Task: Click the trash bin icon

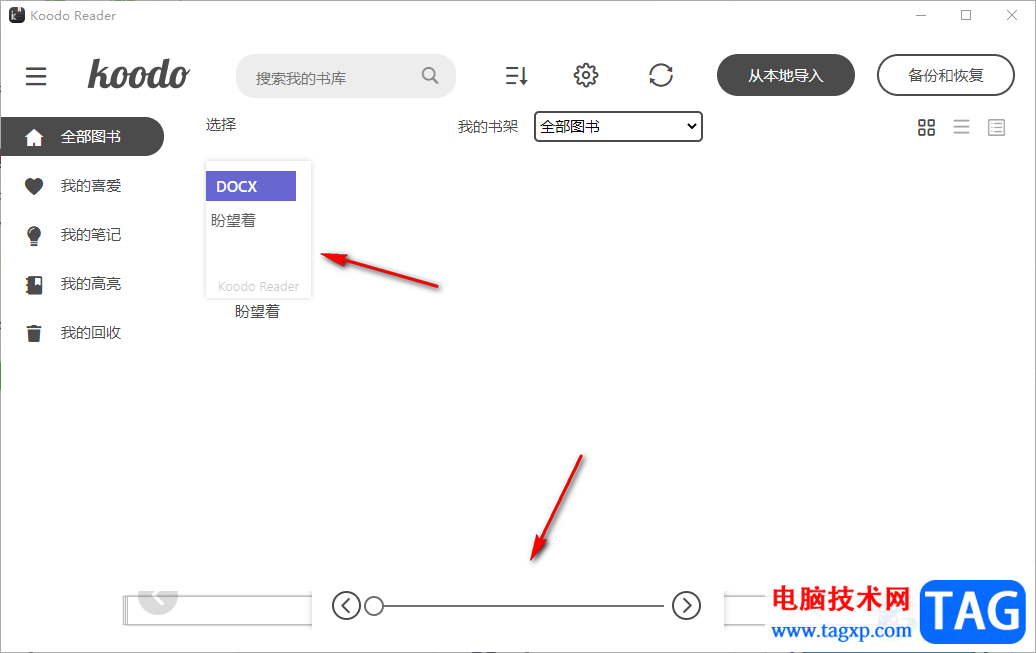Action: 34,334
